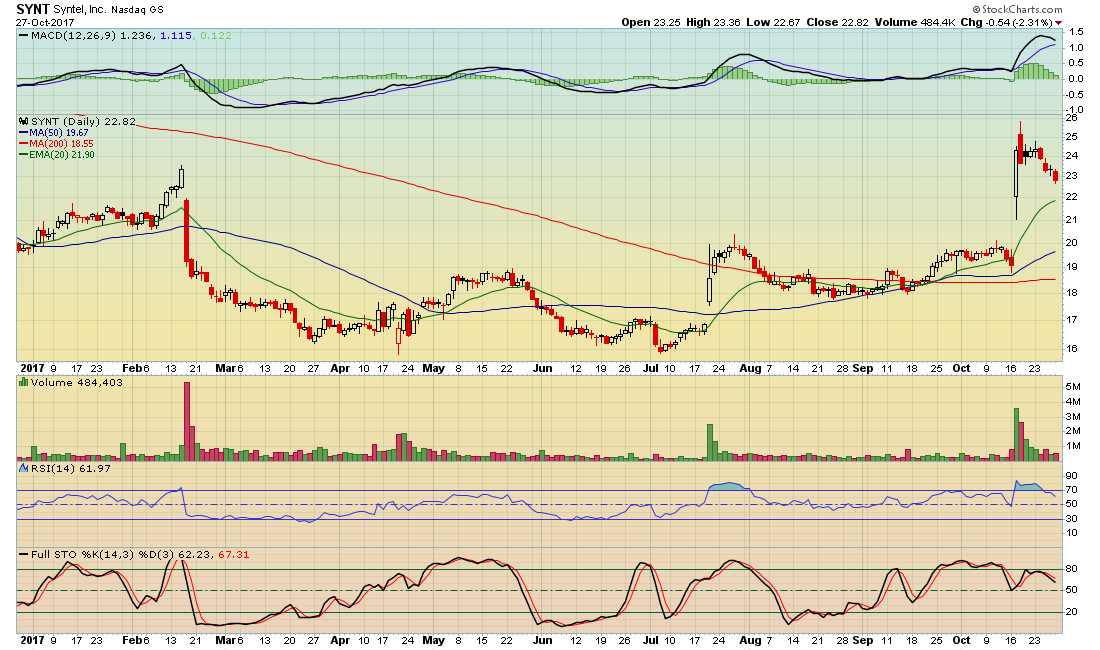Screen dimensions: 1100x650
Task: Click the MA(200) 18.55 legend text
Action: pos(61,144)
